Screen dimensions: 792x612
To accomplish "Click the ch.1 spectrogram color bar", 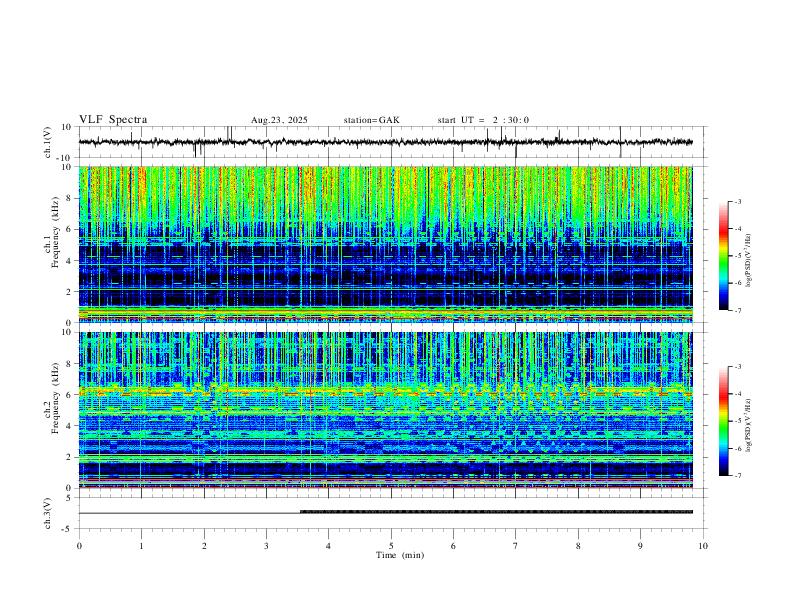I will pyautogui.click(x=724, y=256).
